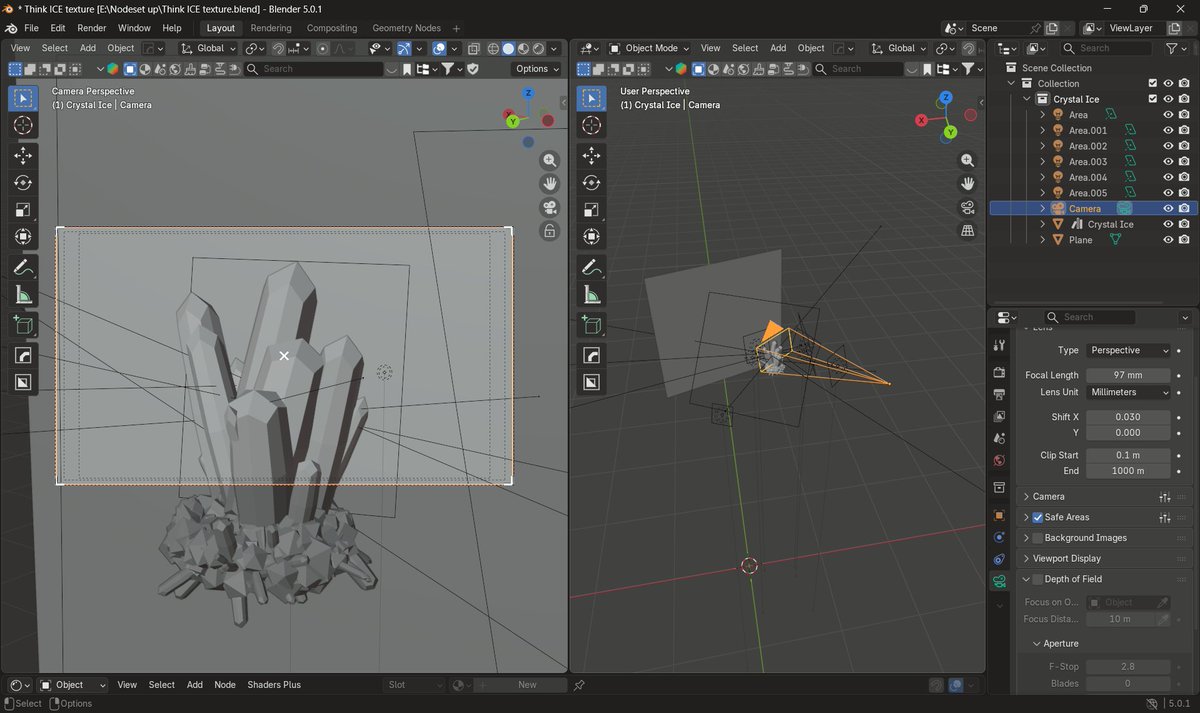The width and height of the screenshot is (1200, 713).
Task: Open the Render menu
Action: [x=92, y=28]
